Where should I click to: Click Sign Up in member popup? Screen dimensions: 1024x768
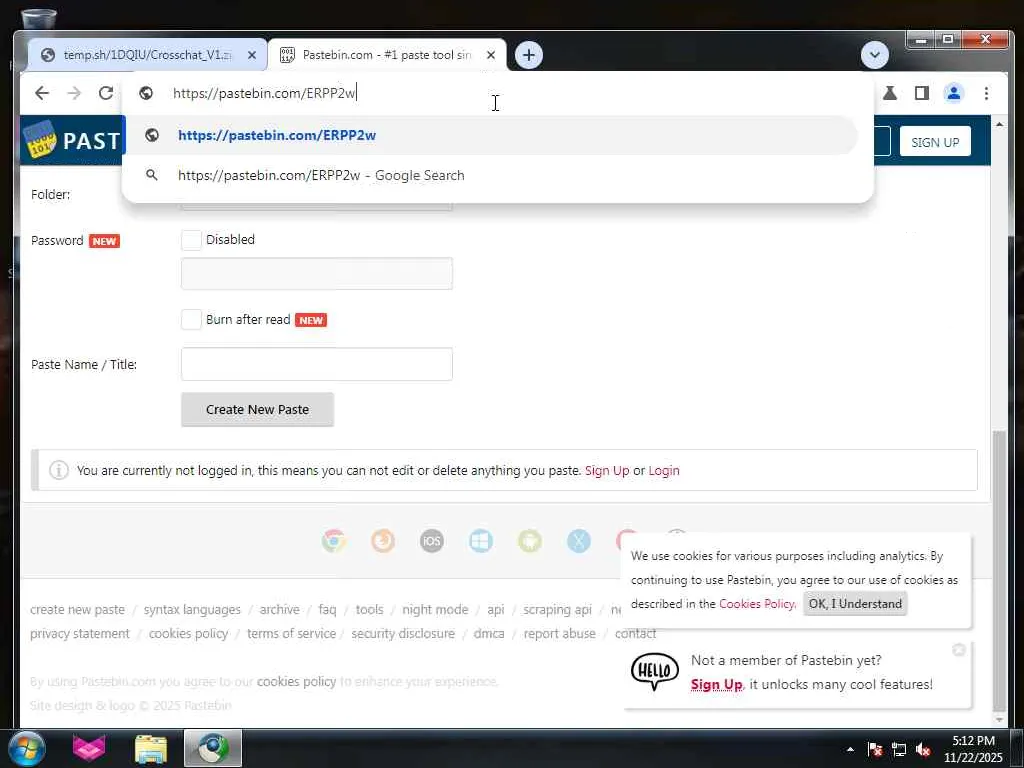coord(716,684)
